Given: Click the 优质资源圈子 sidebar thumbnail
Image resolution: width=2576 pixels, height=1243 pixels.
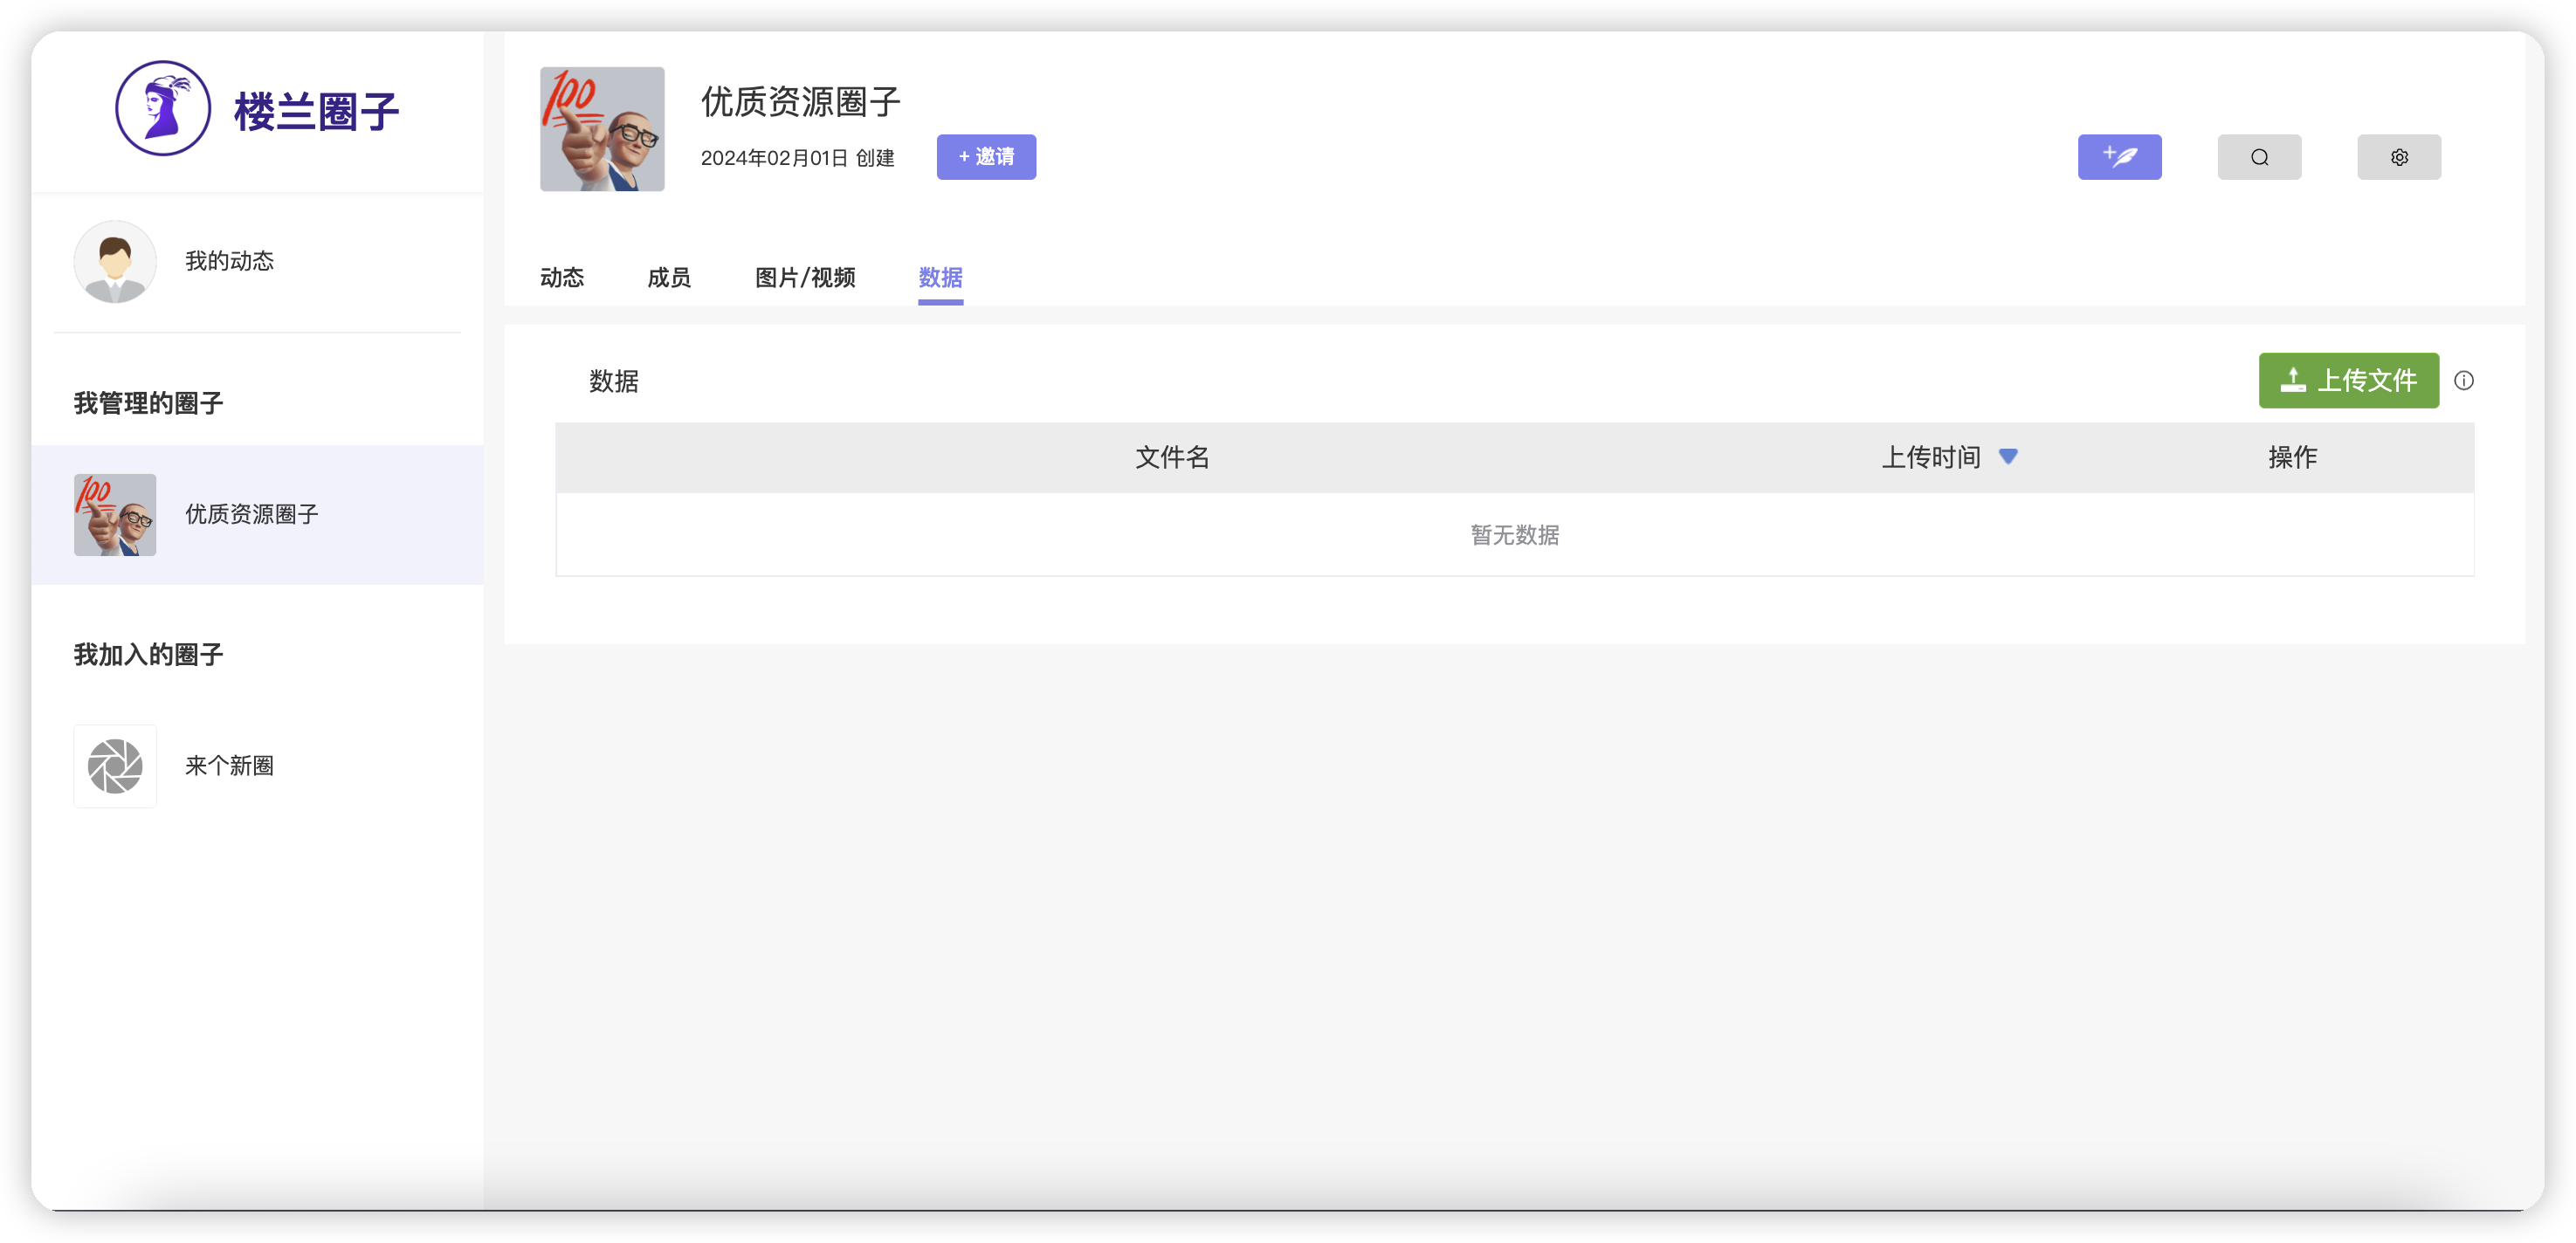Looking at the screenshot, I should (115, 514).
